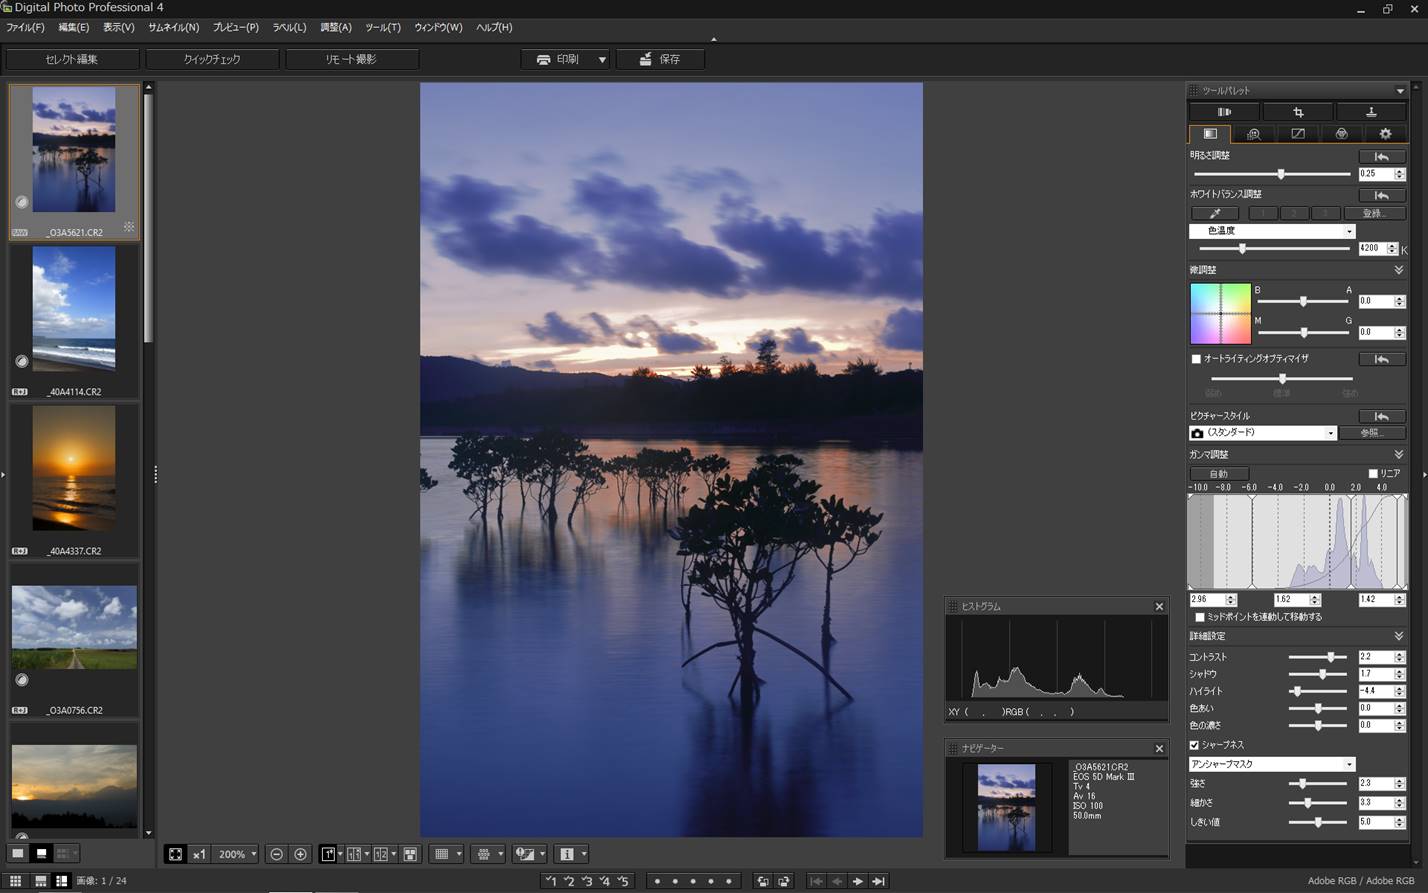The width and height of the screenshot is (1428, 893).
Task: Click the クイックチェック button
Action: [212, 59]
